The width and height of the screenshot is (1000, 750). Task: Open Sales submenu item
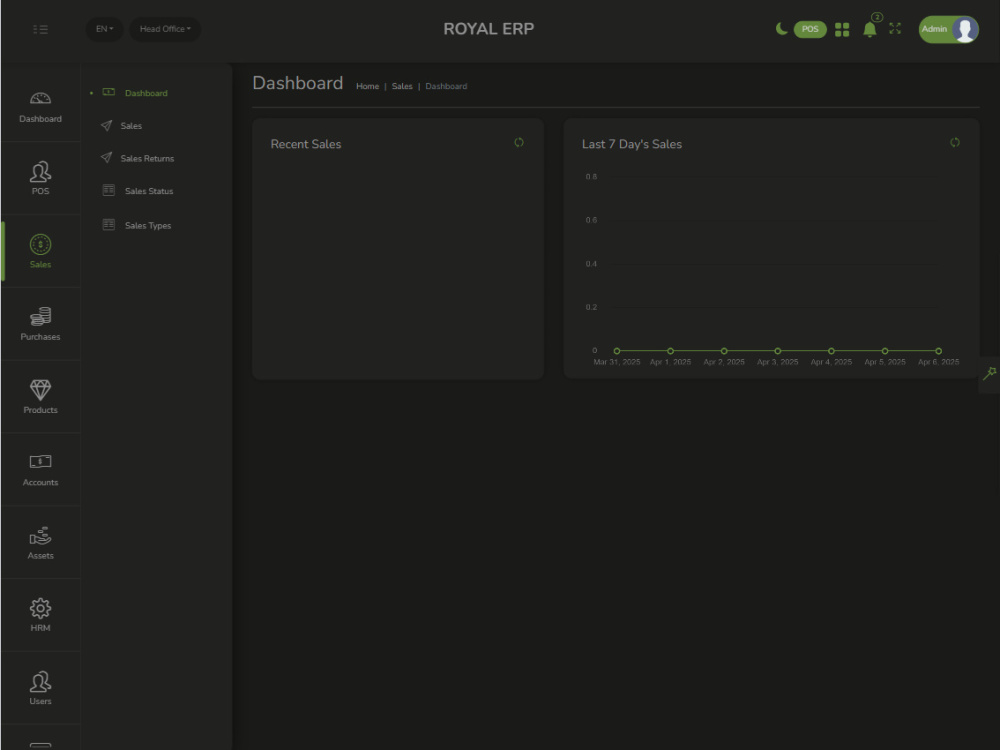pos(131,126)
